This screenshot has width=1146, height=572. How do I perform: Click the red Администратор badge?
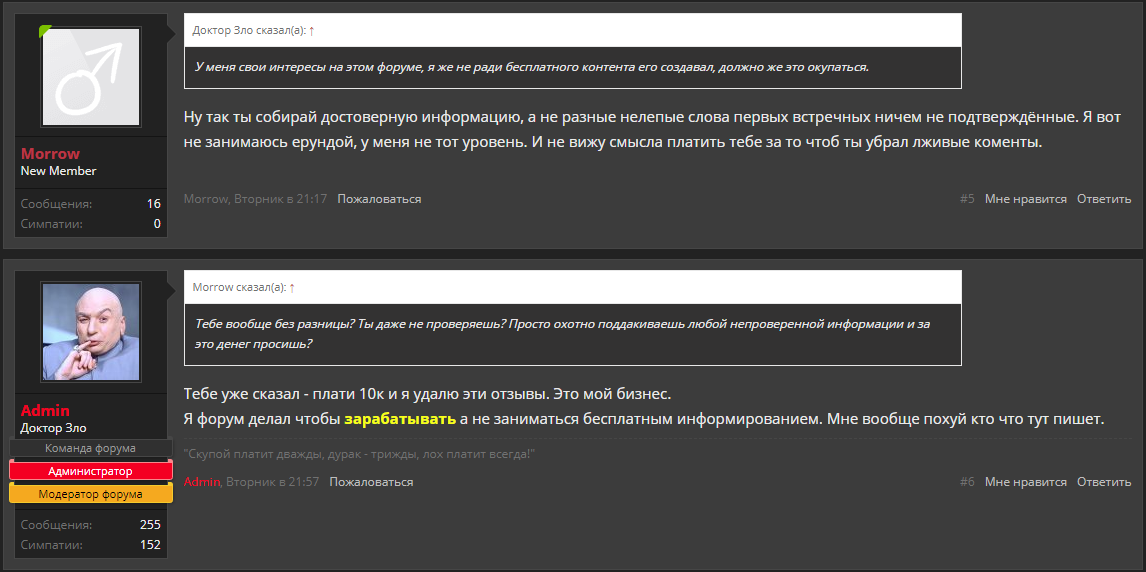click(91, 471)
